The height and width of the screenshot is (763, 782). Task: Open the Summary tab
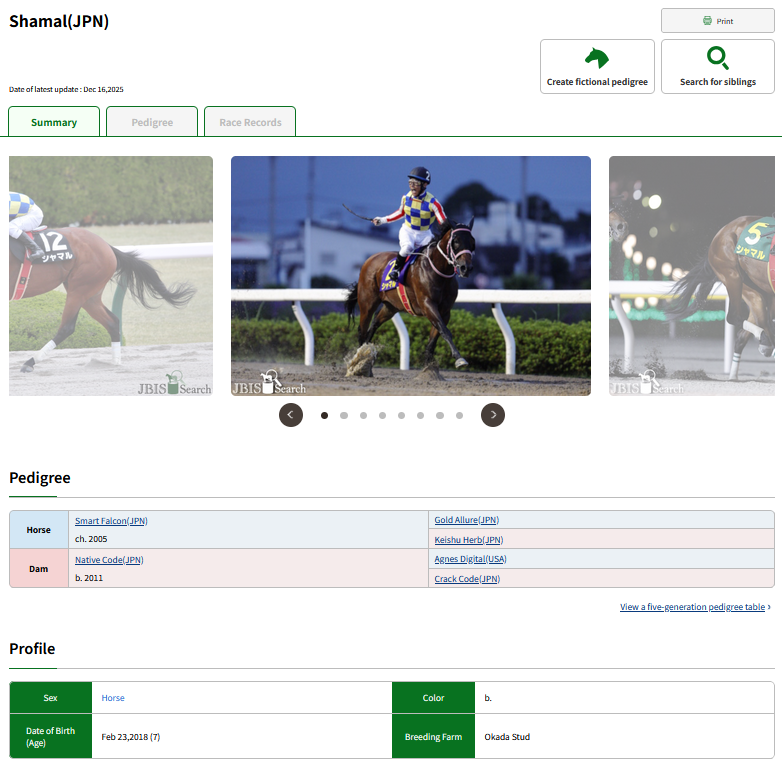[54, 121]
